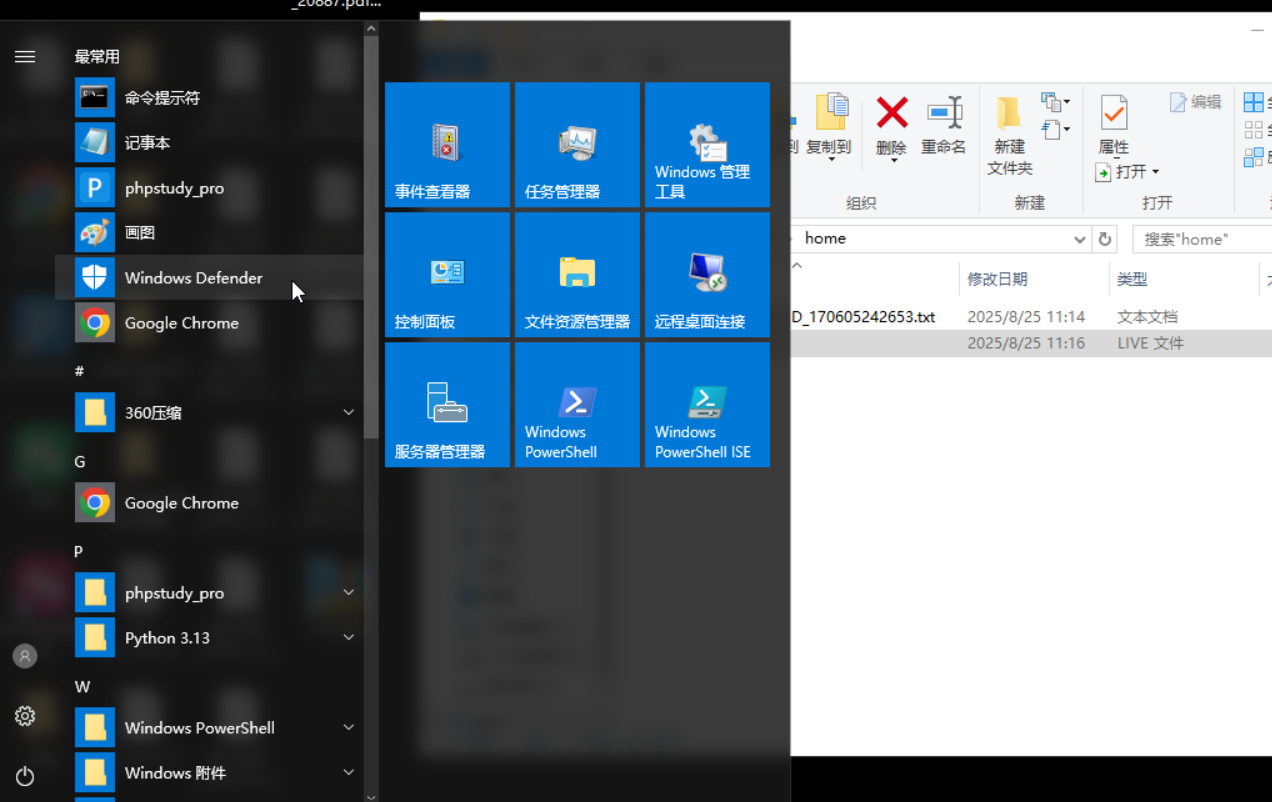
Task: Open the 文件资源管理器 tile
Action: click(x=577, y=275)
